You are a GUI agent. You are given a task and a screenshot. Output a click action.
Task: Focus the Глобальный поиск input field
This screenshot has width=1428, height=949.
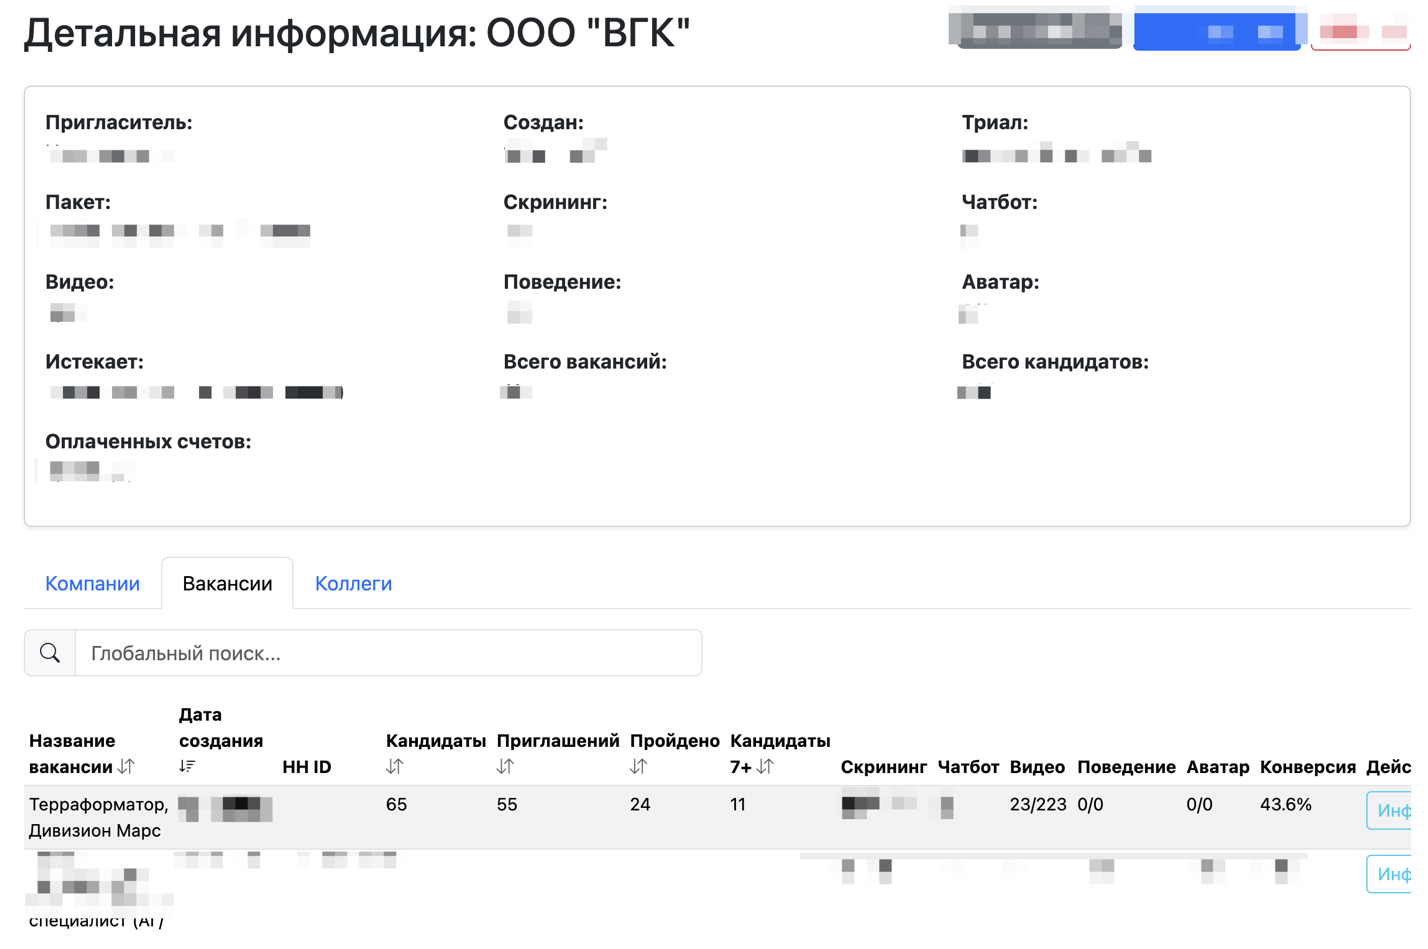(389, 653)
